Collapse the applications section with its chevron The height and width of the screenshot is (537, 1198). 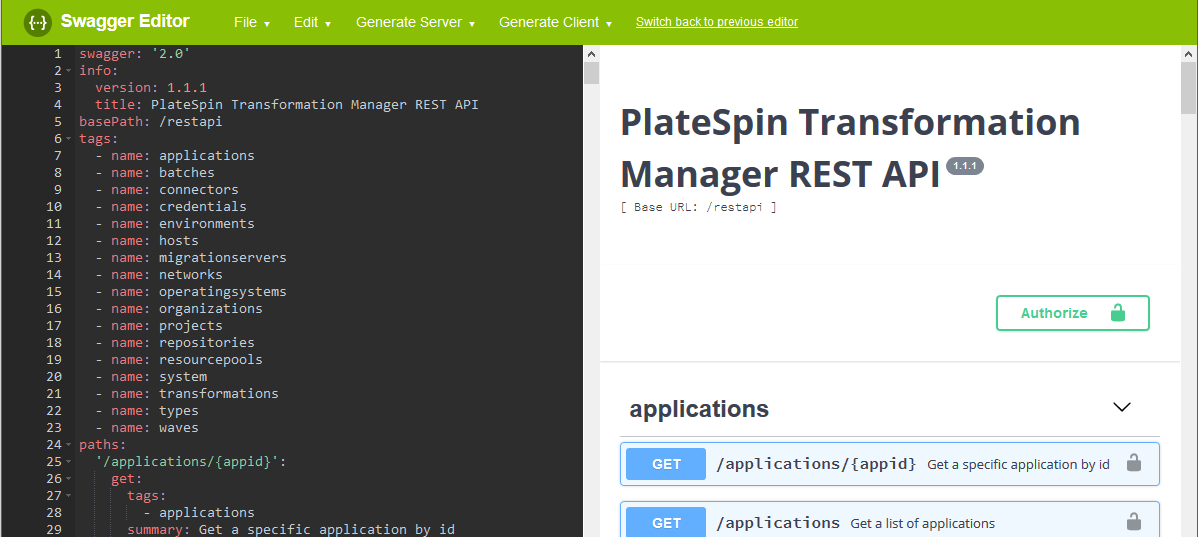click(1122, 408)
